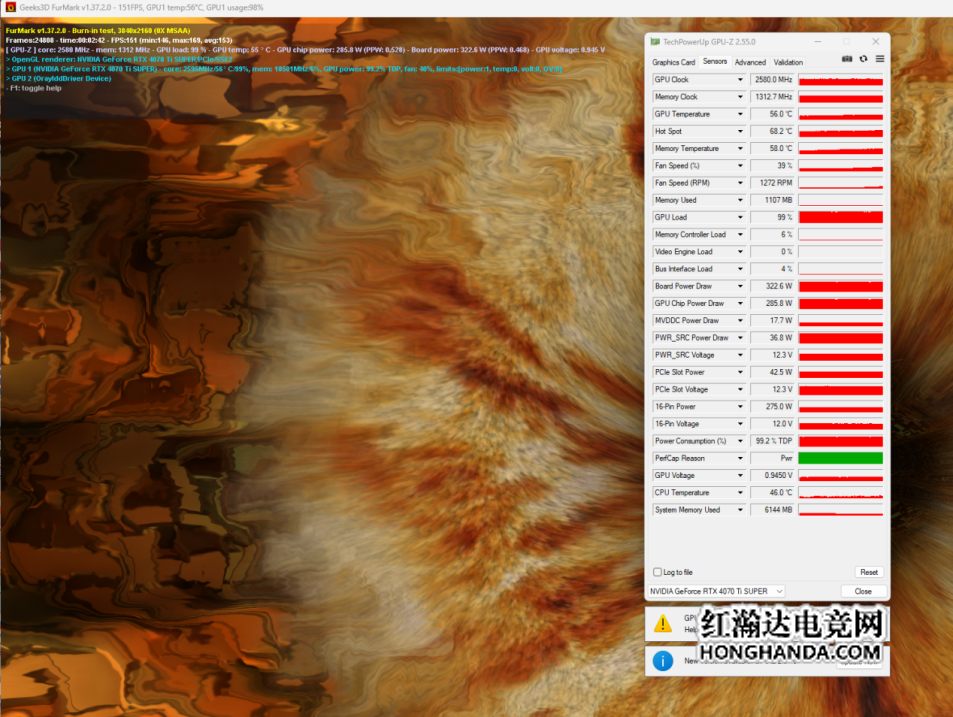Click the GPU Load red graph
Screen dimensions: 953x717
(841, 218)
